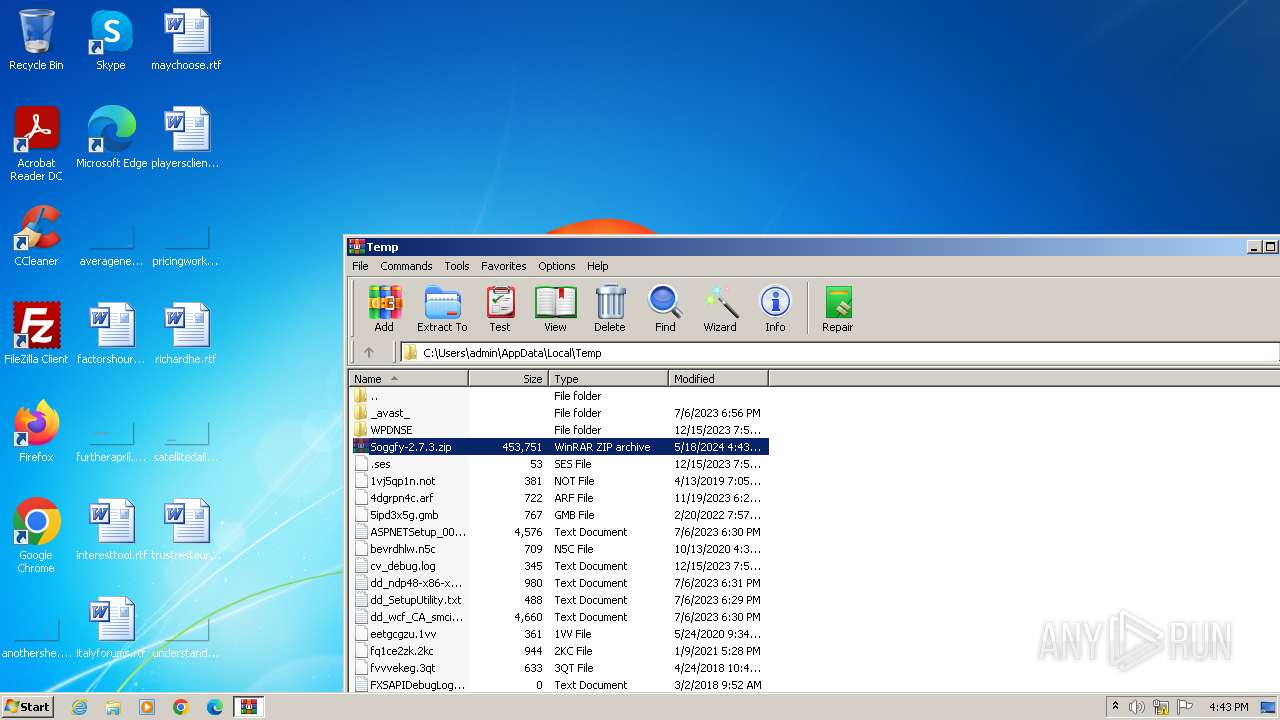Viewport: 1280px width, 720px height.
Task: Select the FileZilla Client desktop icon
Action: tap(36, 334)
